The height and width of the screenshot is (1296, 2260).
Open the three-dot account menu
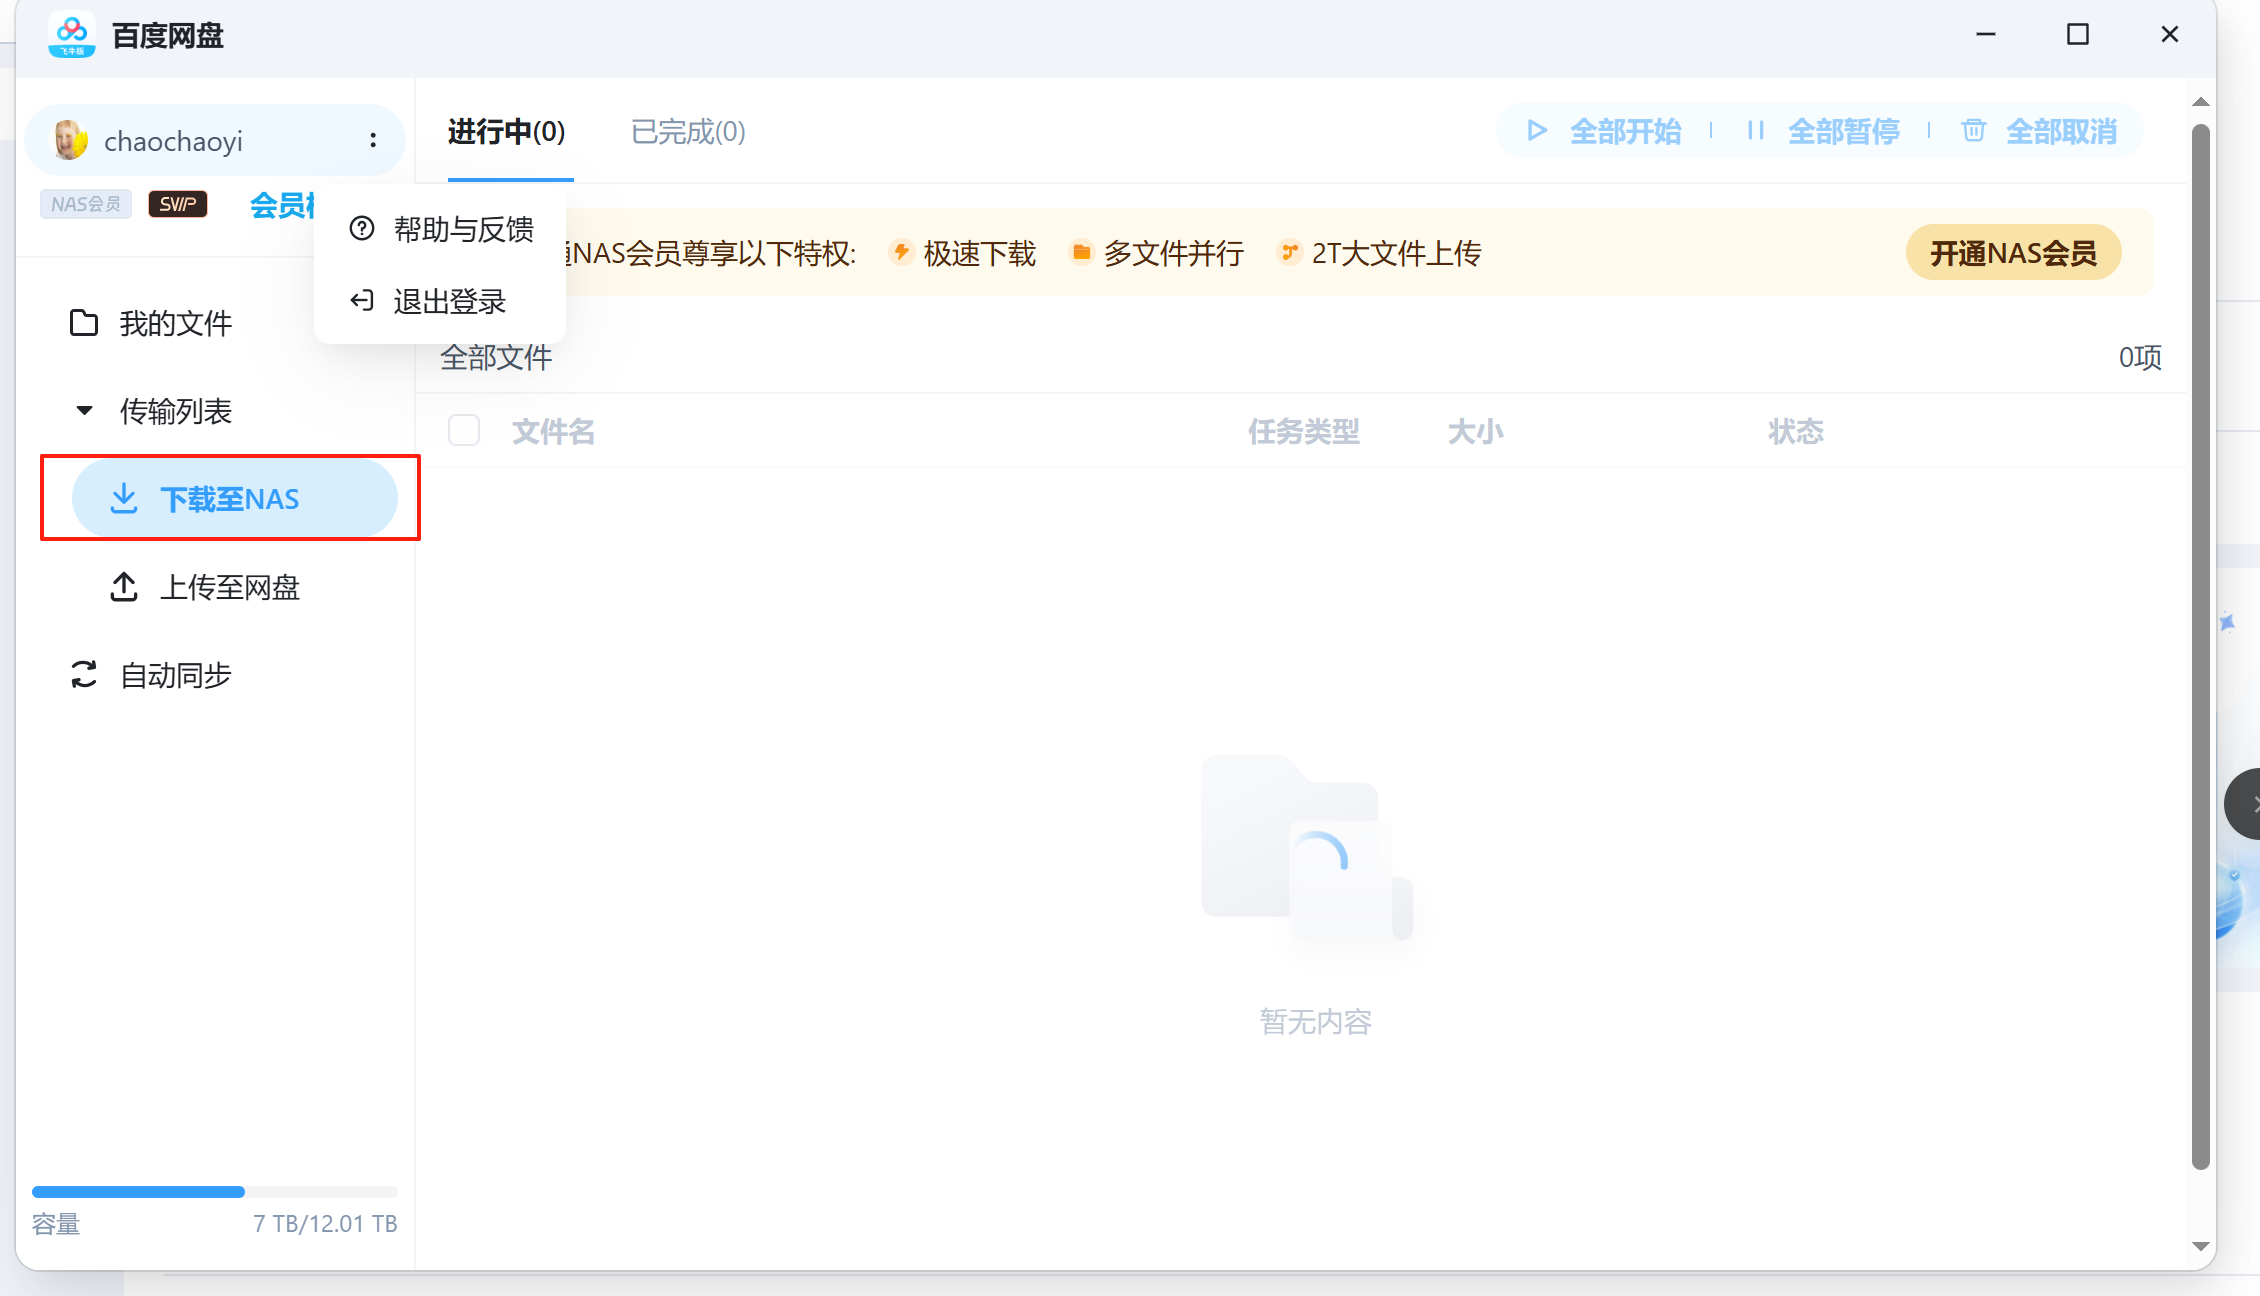click(373, 141)
